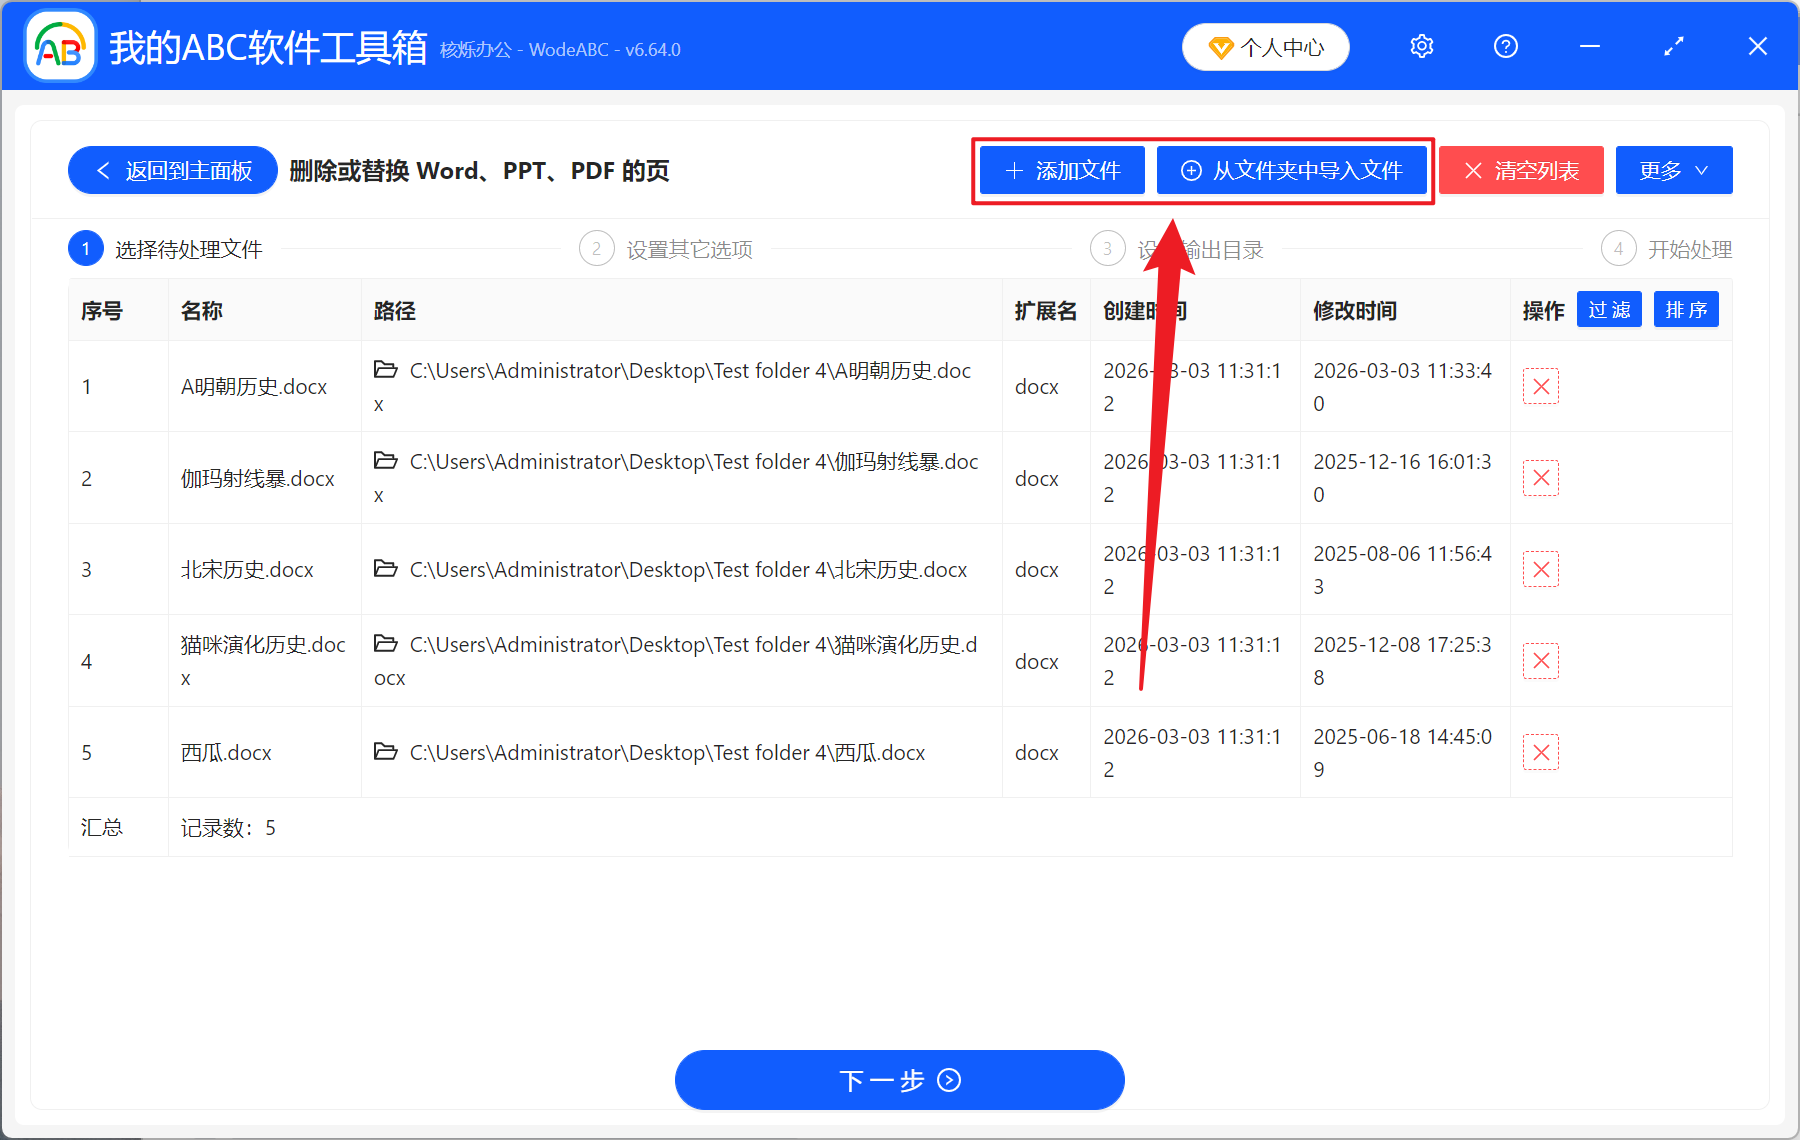Click 添加文件 to add files
This screenshot has height=1140, width=1800.
tap(1061, 170)
